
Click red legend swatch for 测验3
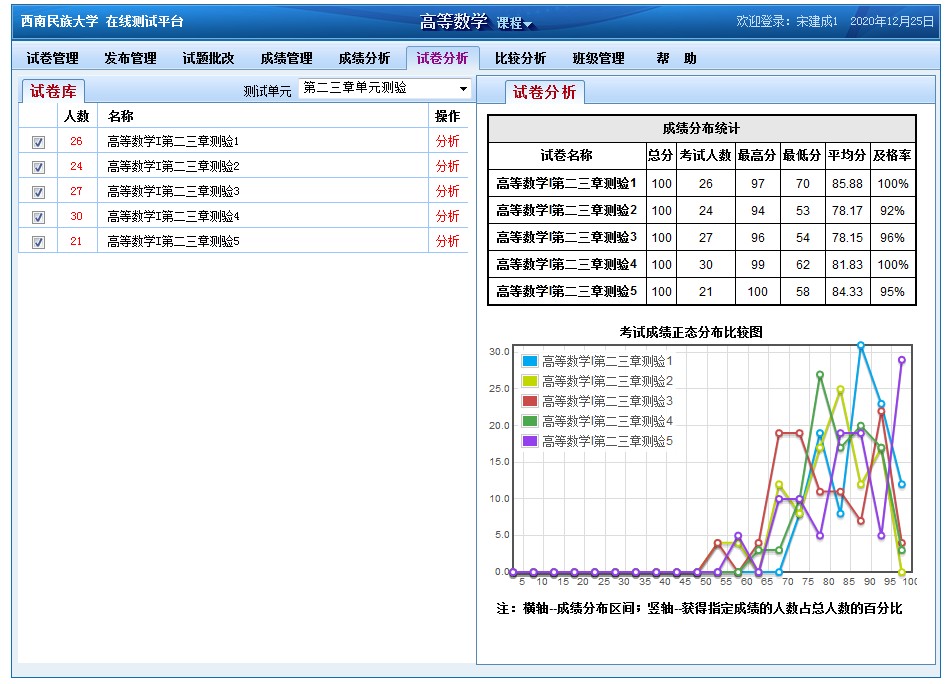530,401
